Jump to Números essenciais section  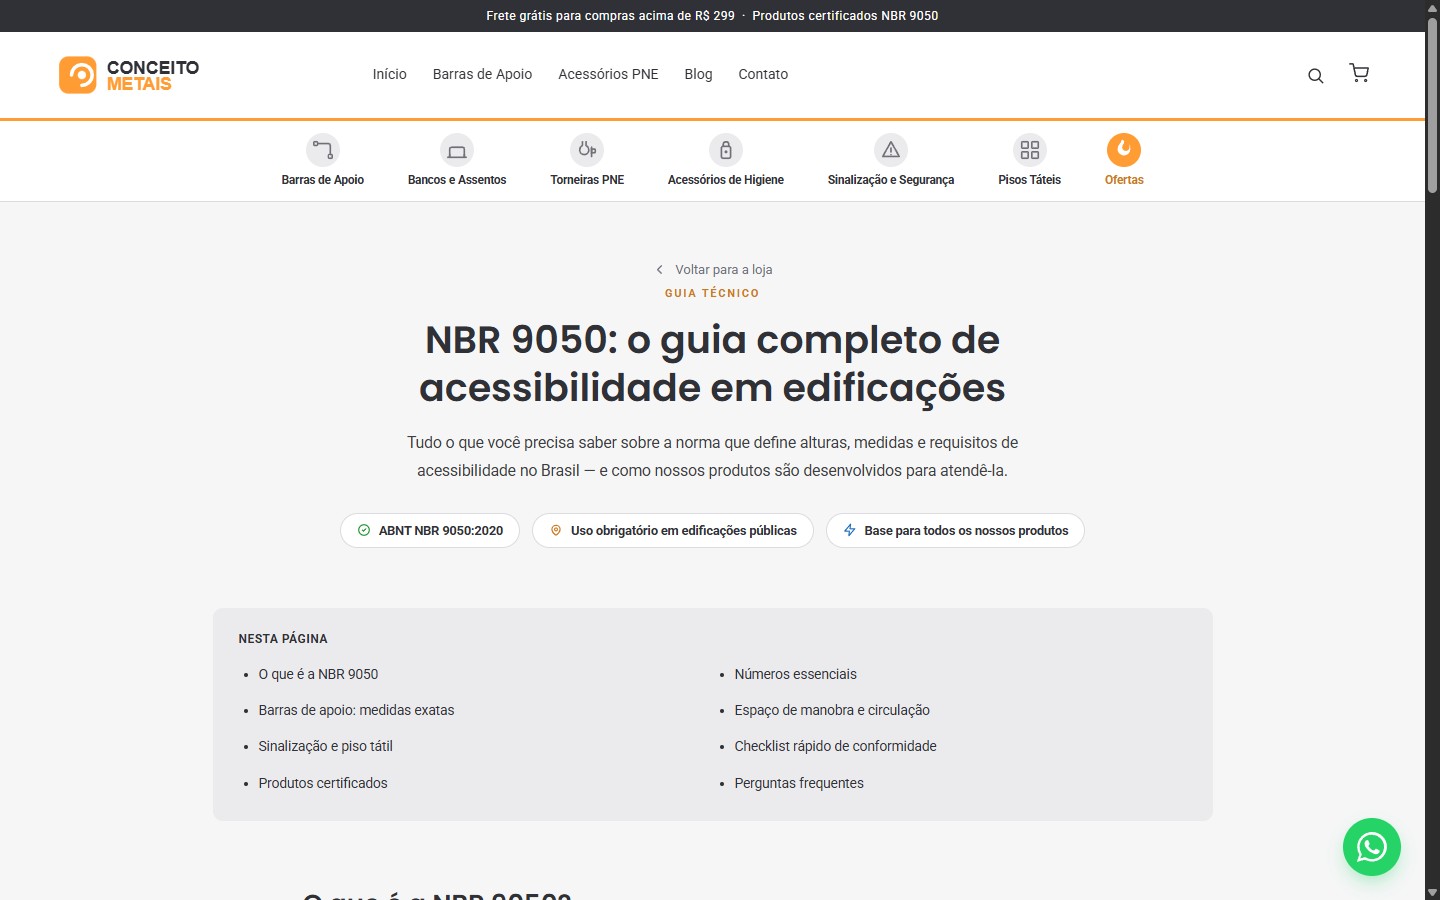coord(795,674)
